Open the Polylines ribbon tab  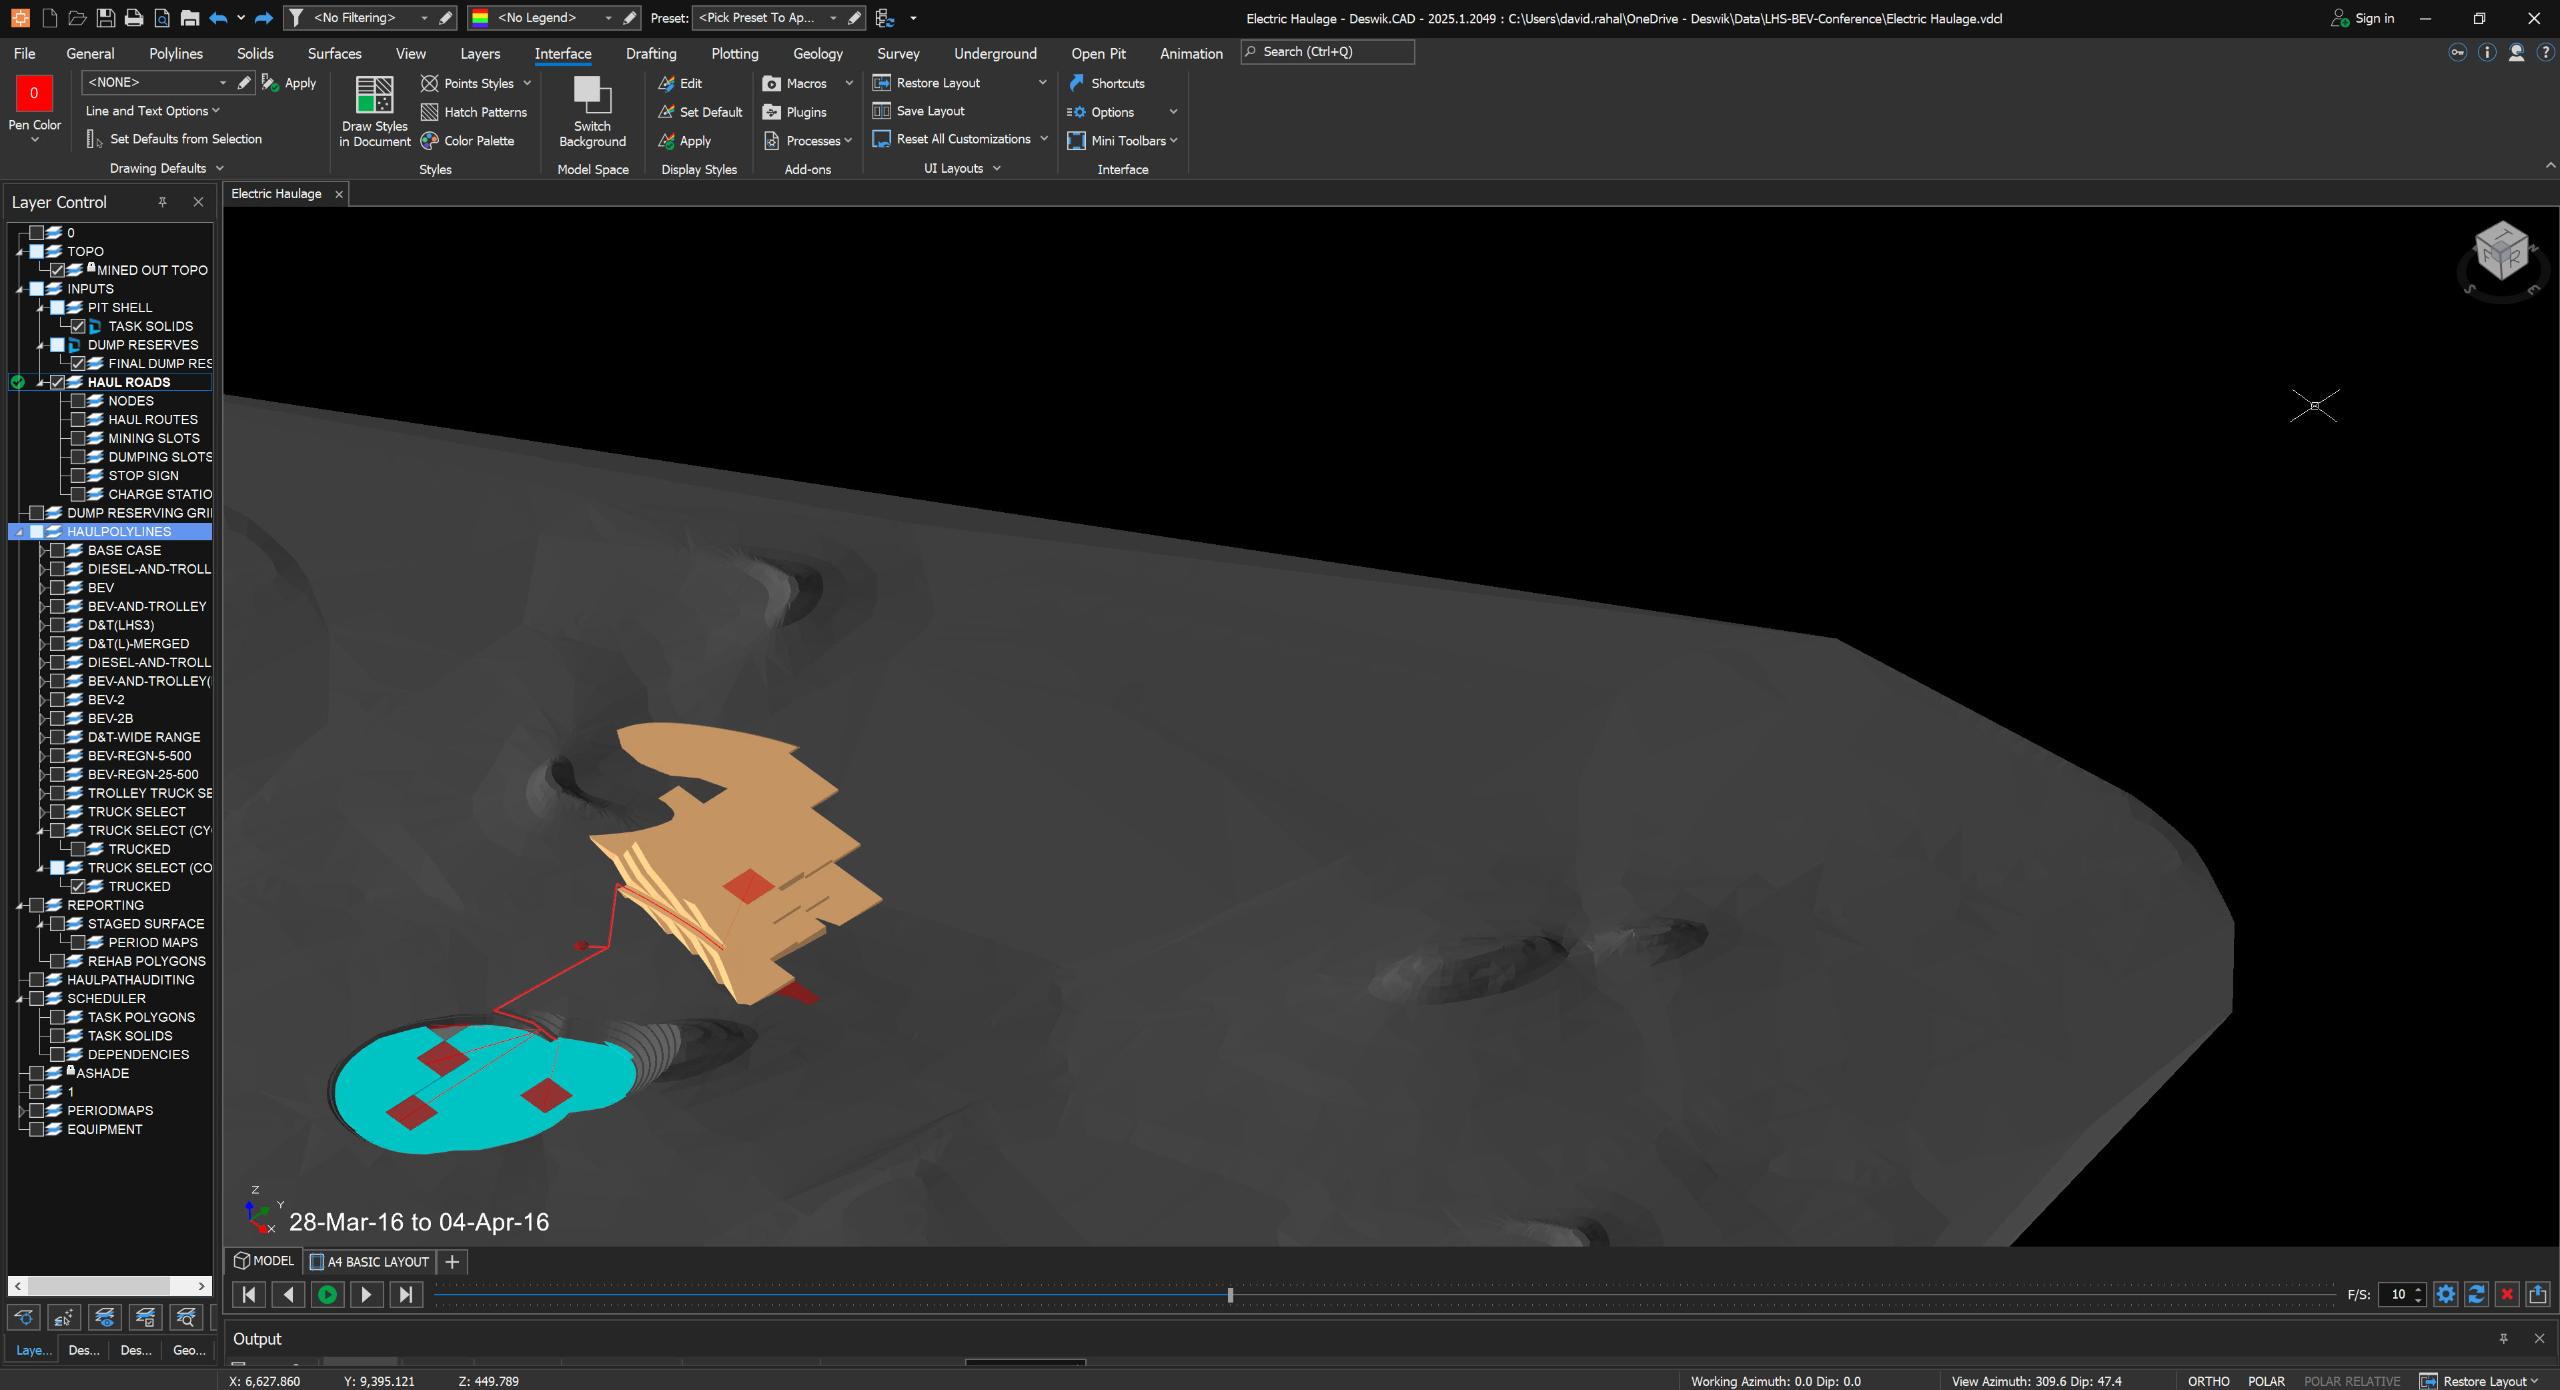[x=176, y=54]
